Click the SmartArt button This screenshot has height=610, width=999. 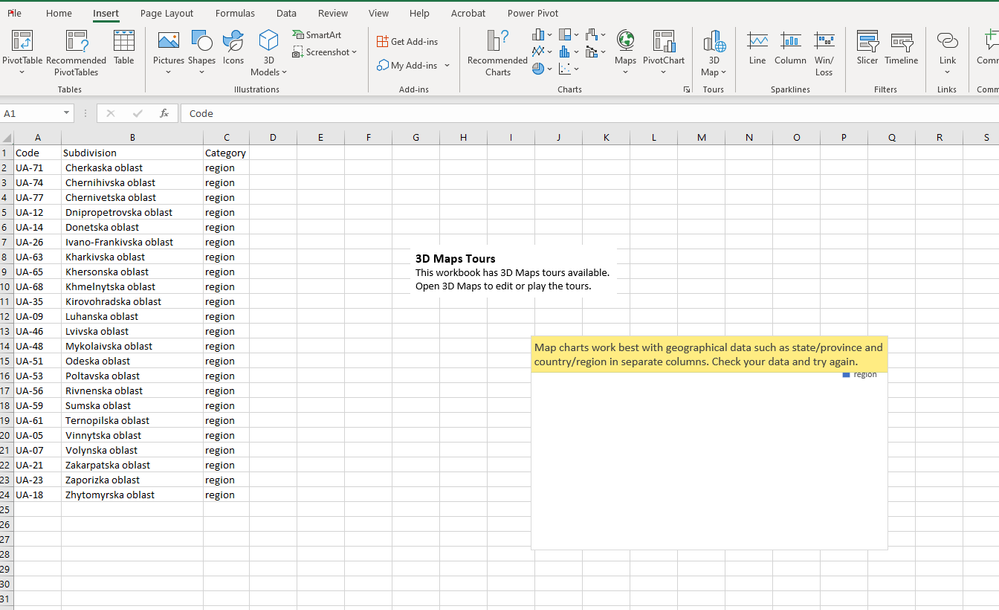pyautogui.click(x=317, y=35)
